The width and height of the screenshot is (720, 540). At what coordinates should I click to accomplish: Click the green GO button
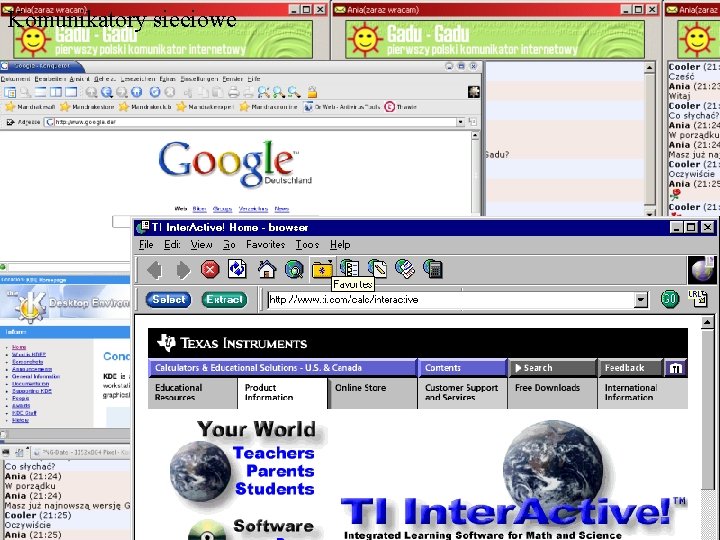[x=670, y=299]
